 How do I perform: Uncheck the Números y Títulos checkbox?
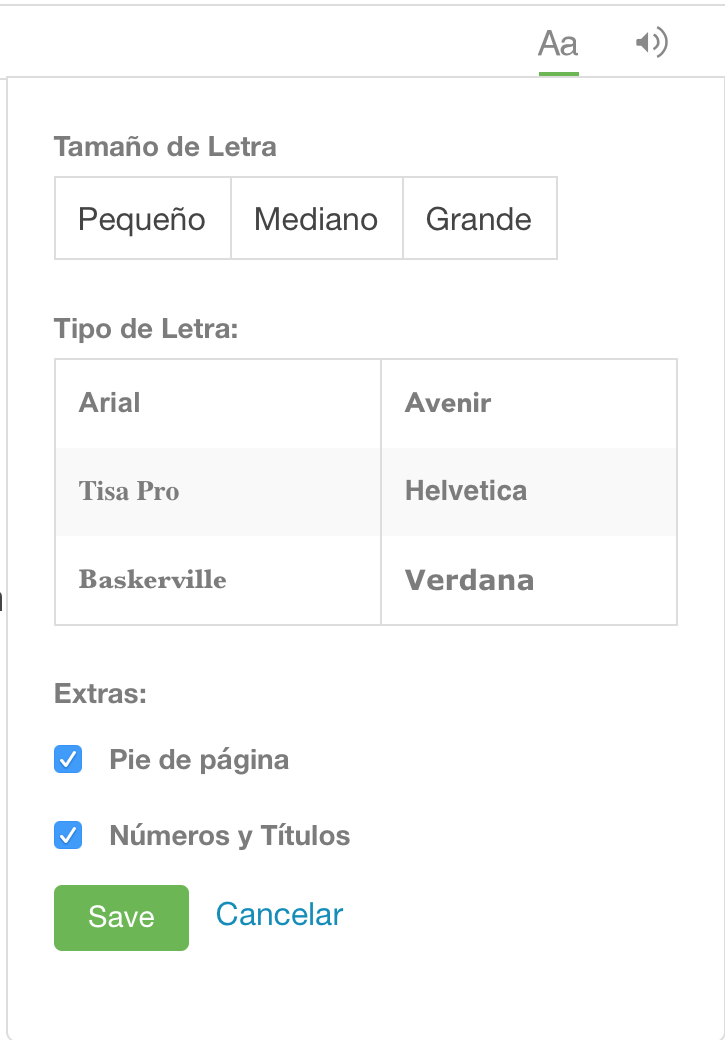68,835
